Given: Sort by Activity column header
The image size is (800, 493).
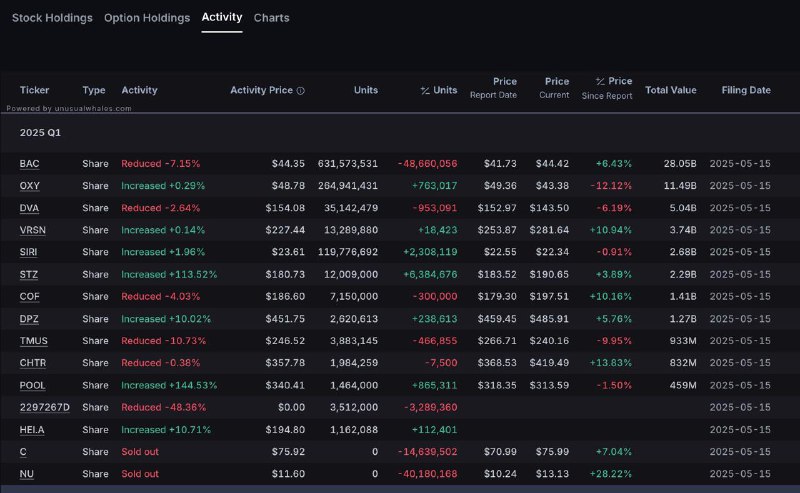Looking at the screenshot, I should [x=139, y=90].
